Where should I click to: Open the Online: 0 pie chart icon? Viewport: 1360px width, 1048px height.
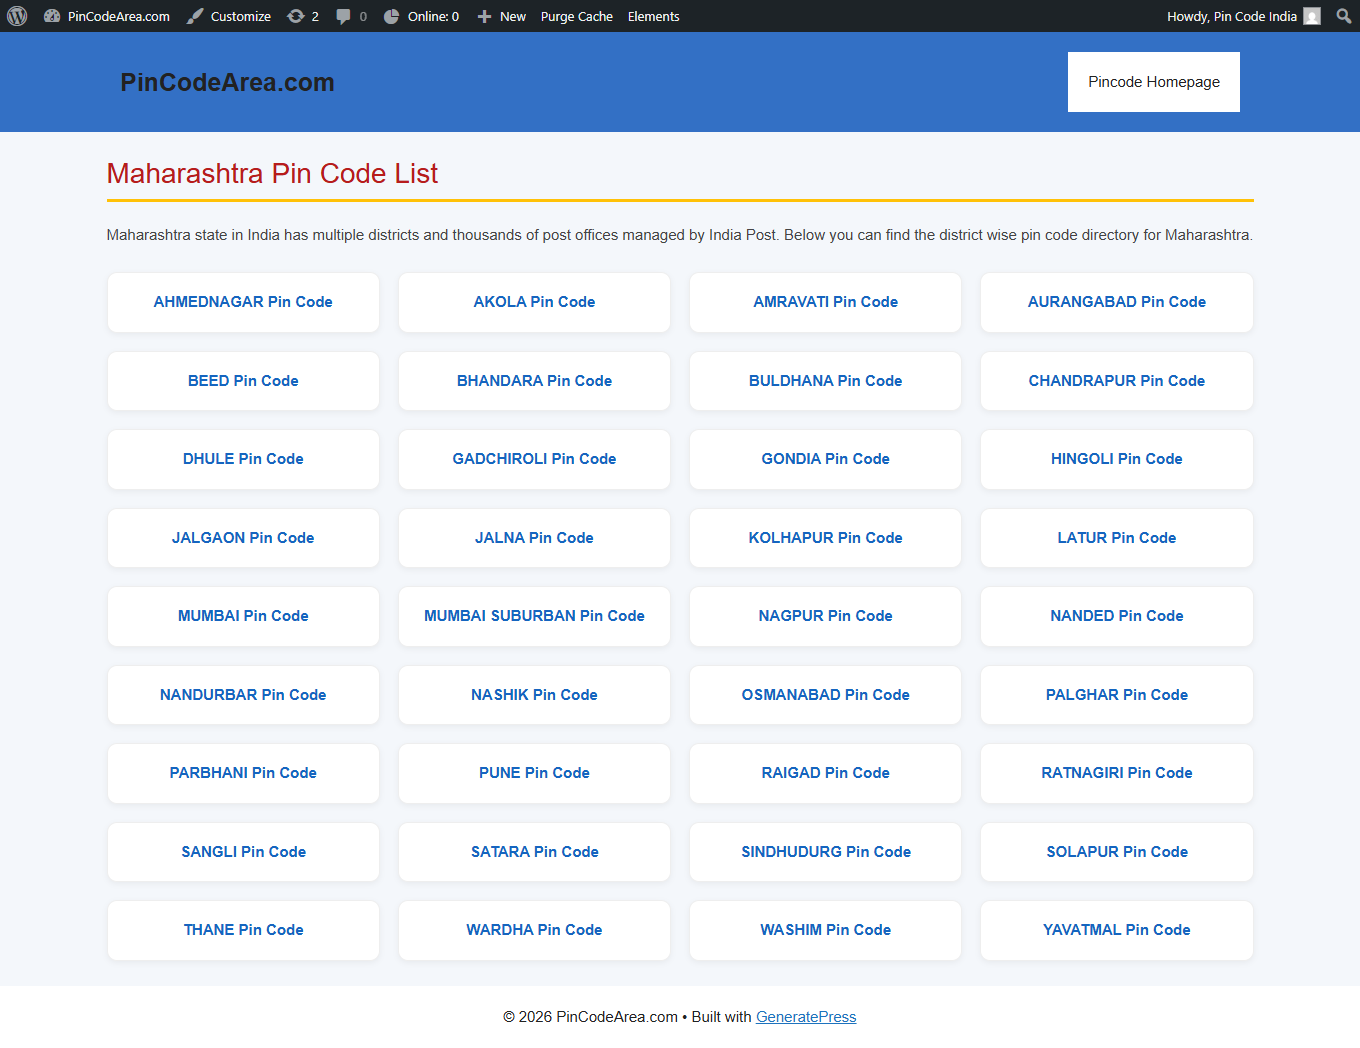click(x=391, y=16)
